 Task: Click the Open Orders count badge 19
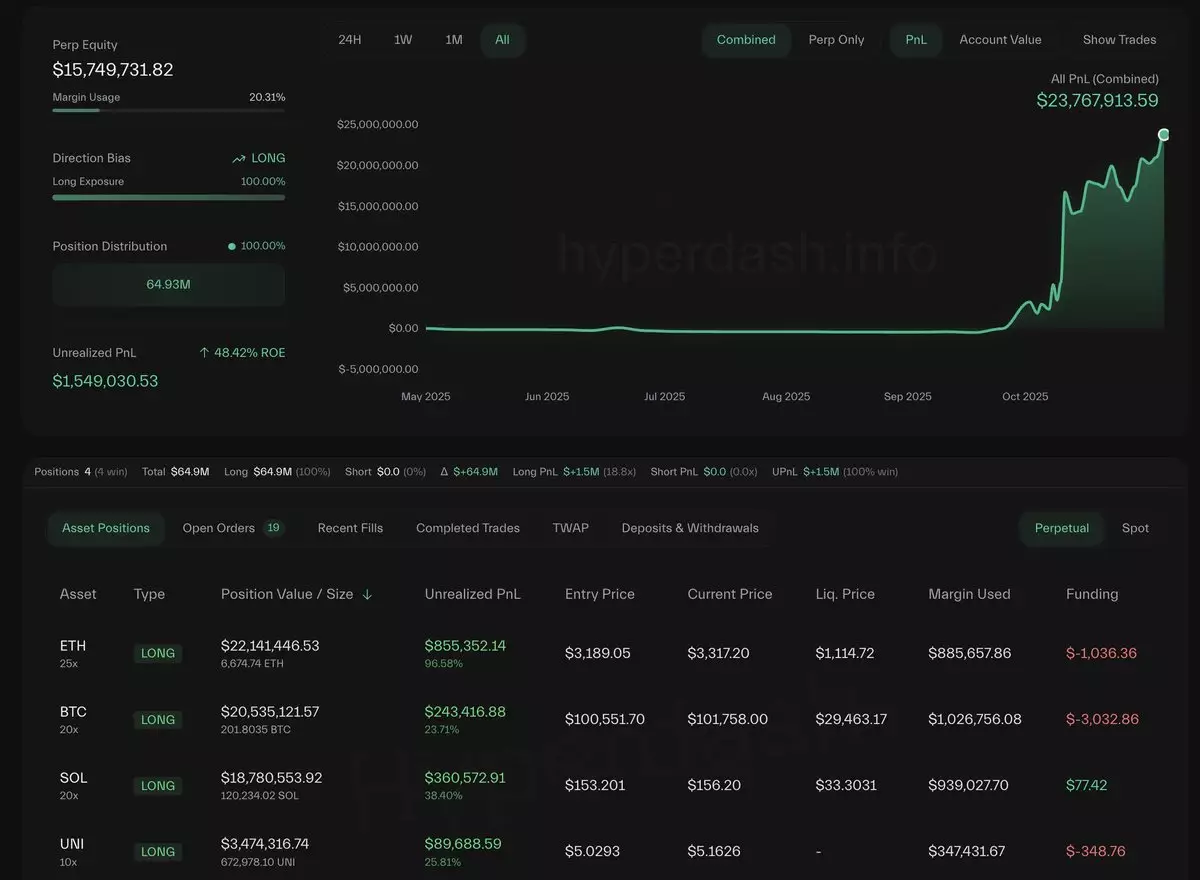click(273, 528)
